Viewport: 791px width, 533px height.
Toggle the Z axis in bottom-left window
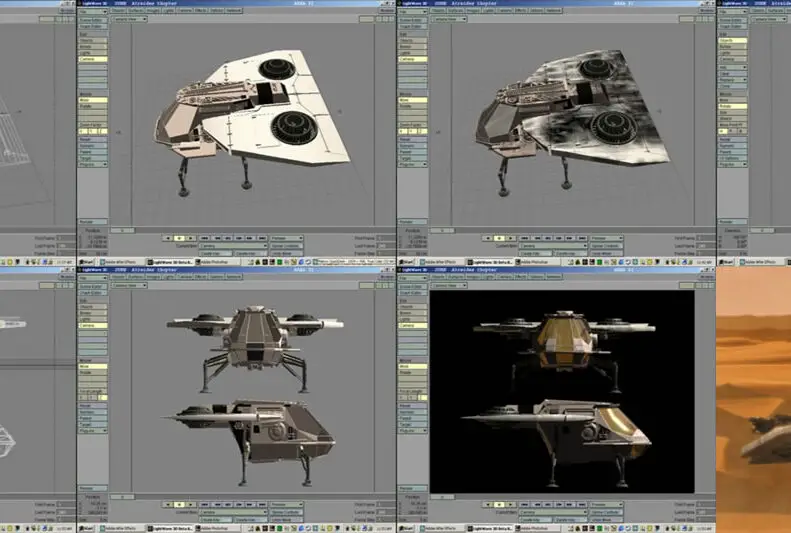[101, 397]
